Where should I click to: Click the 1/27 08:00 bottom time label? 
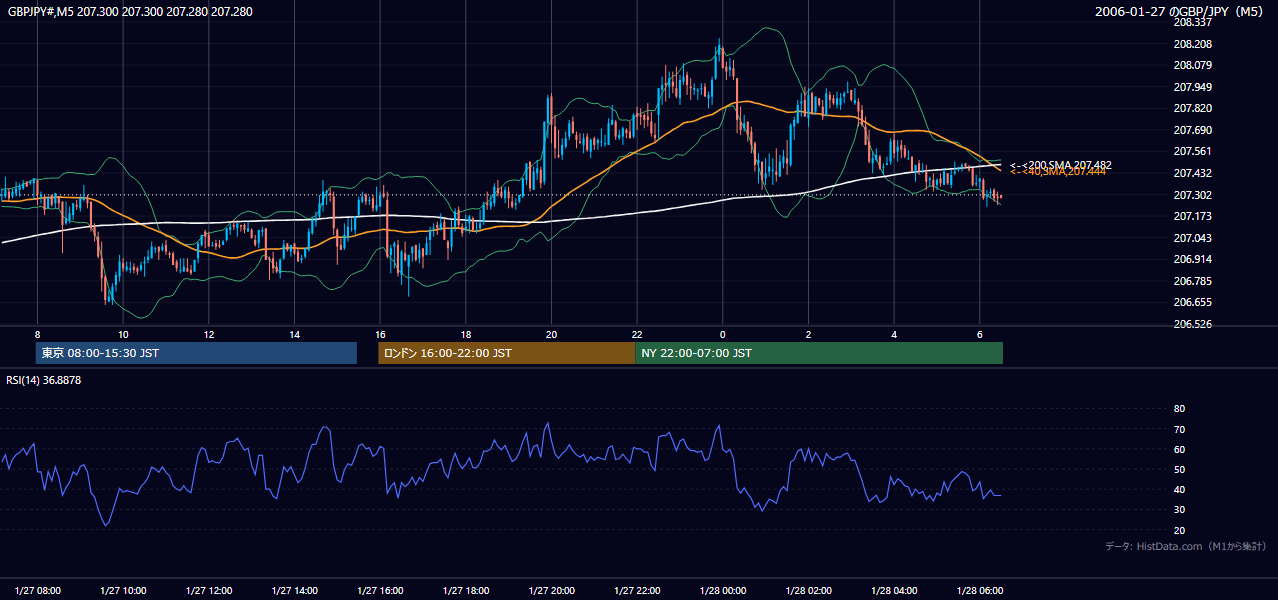[x=38, y=591]
